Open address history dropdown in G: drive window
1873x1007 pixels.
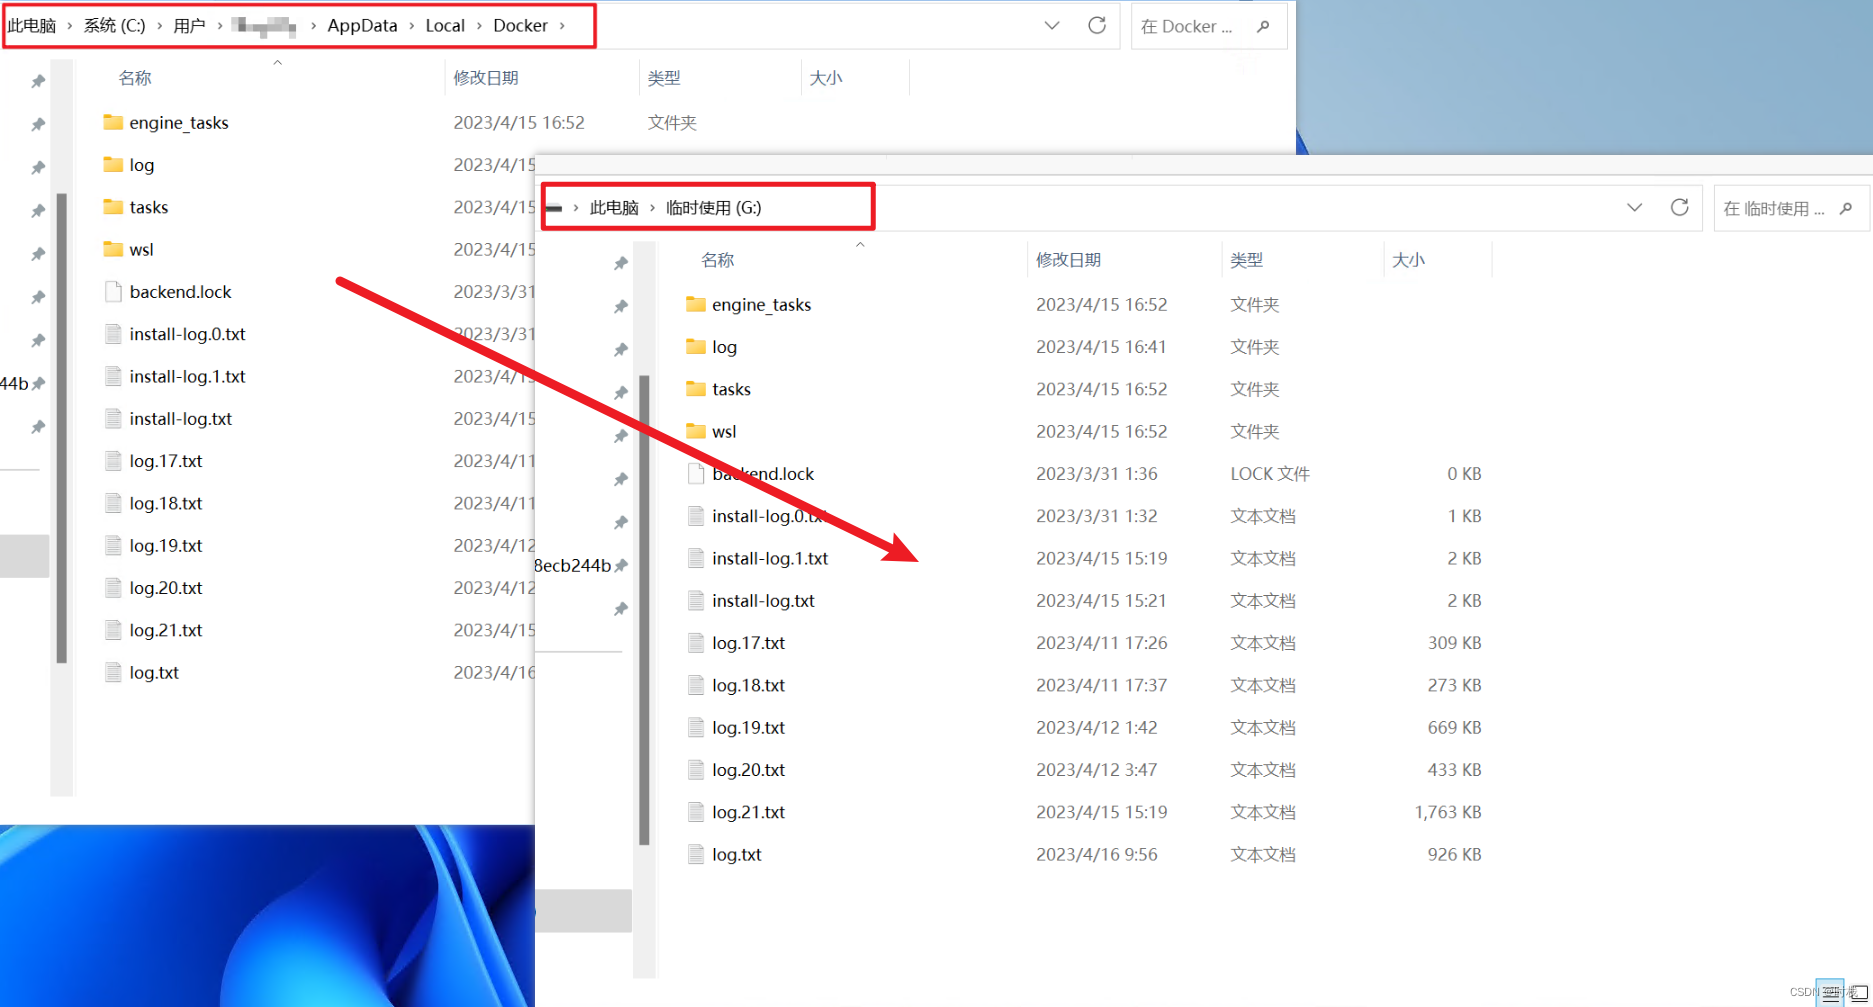[1635, 208]
